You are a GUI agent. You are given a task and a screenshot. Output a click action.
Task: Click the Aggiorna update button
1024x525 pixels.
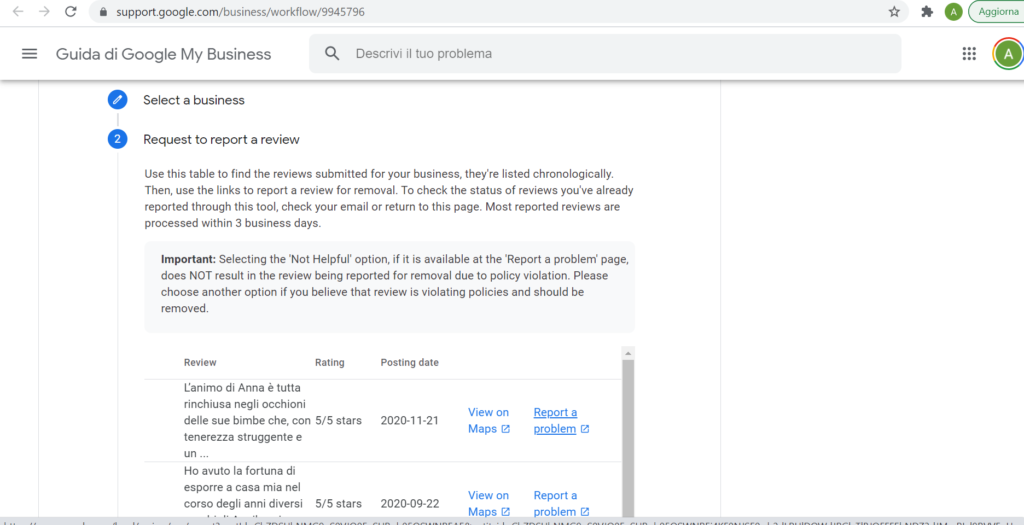coord(997,12)
